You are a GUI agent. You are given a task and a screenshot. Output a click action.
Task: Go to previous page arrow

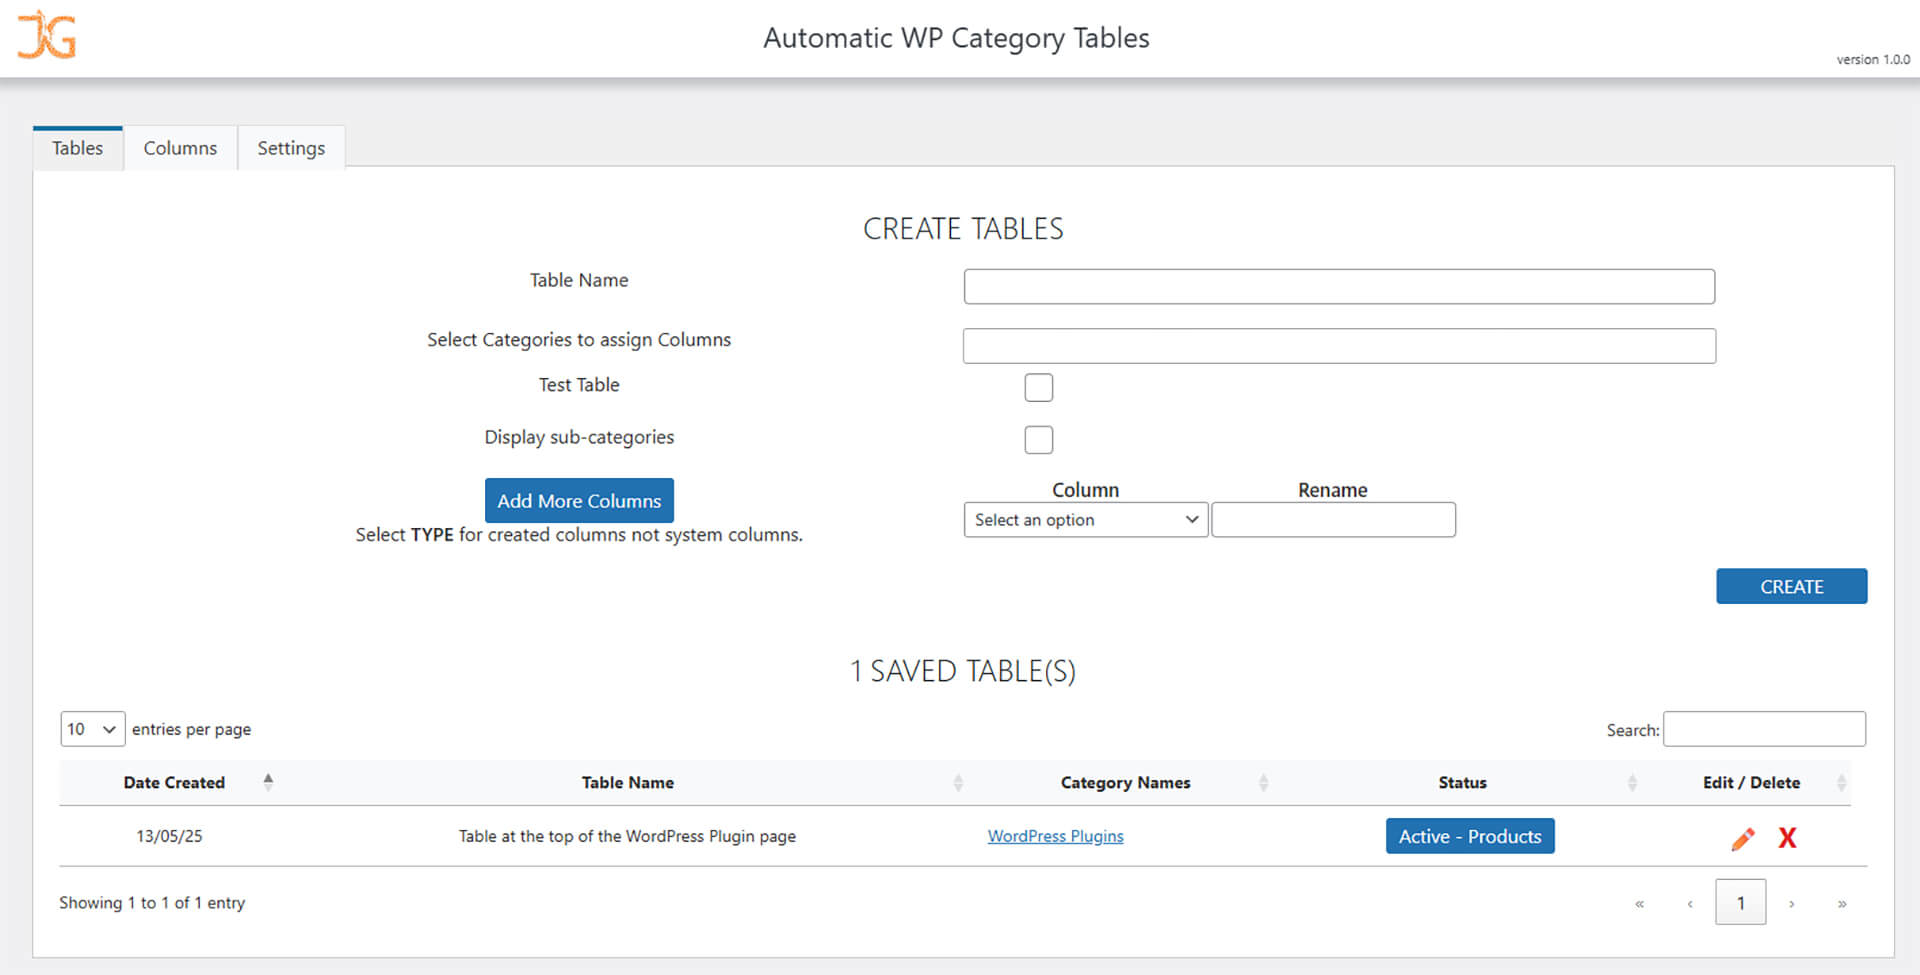(1690, 903)
